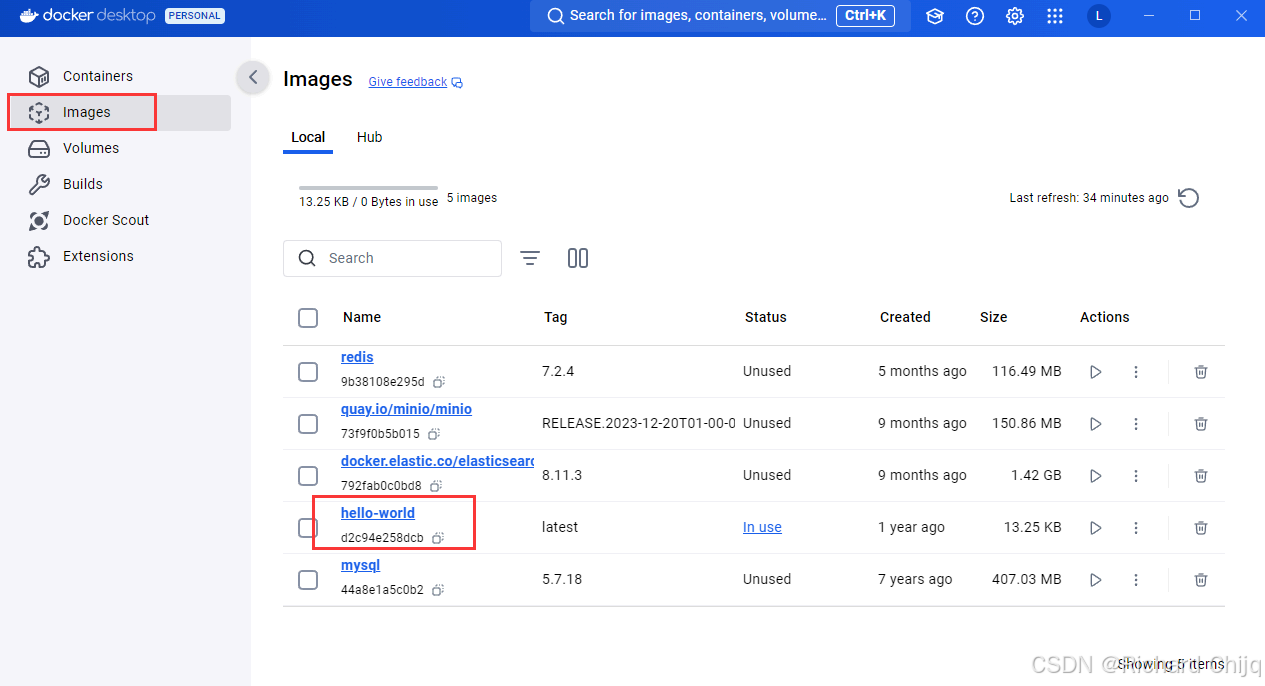Click the Docker Desktop logo

87,16
